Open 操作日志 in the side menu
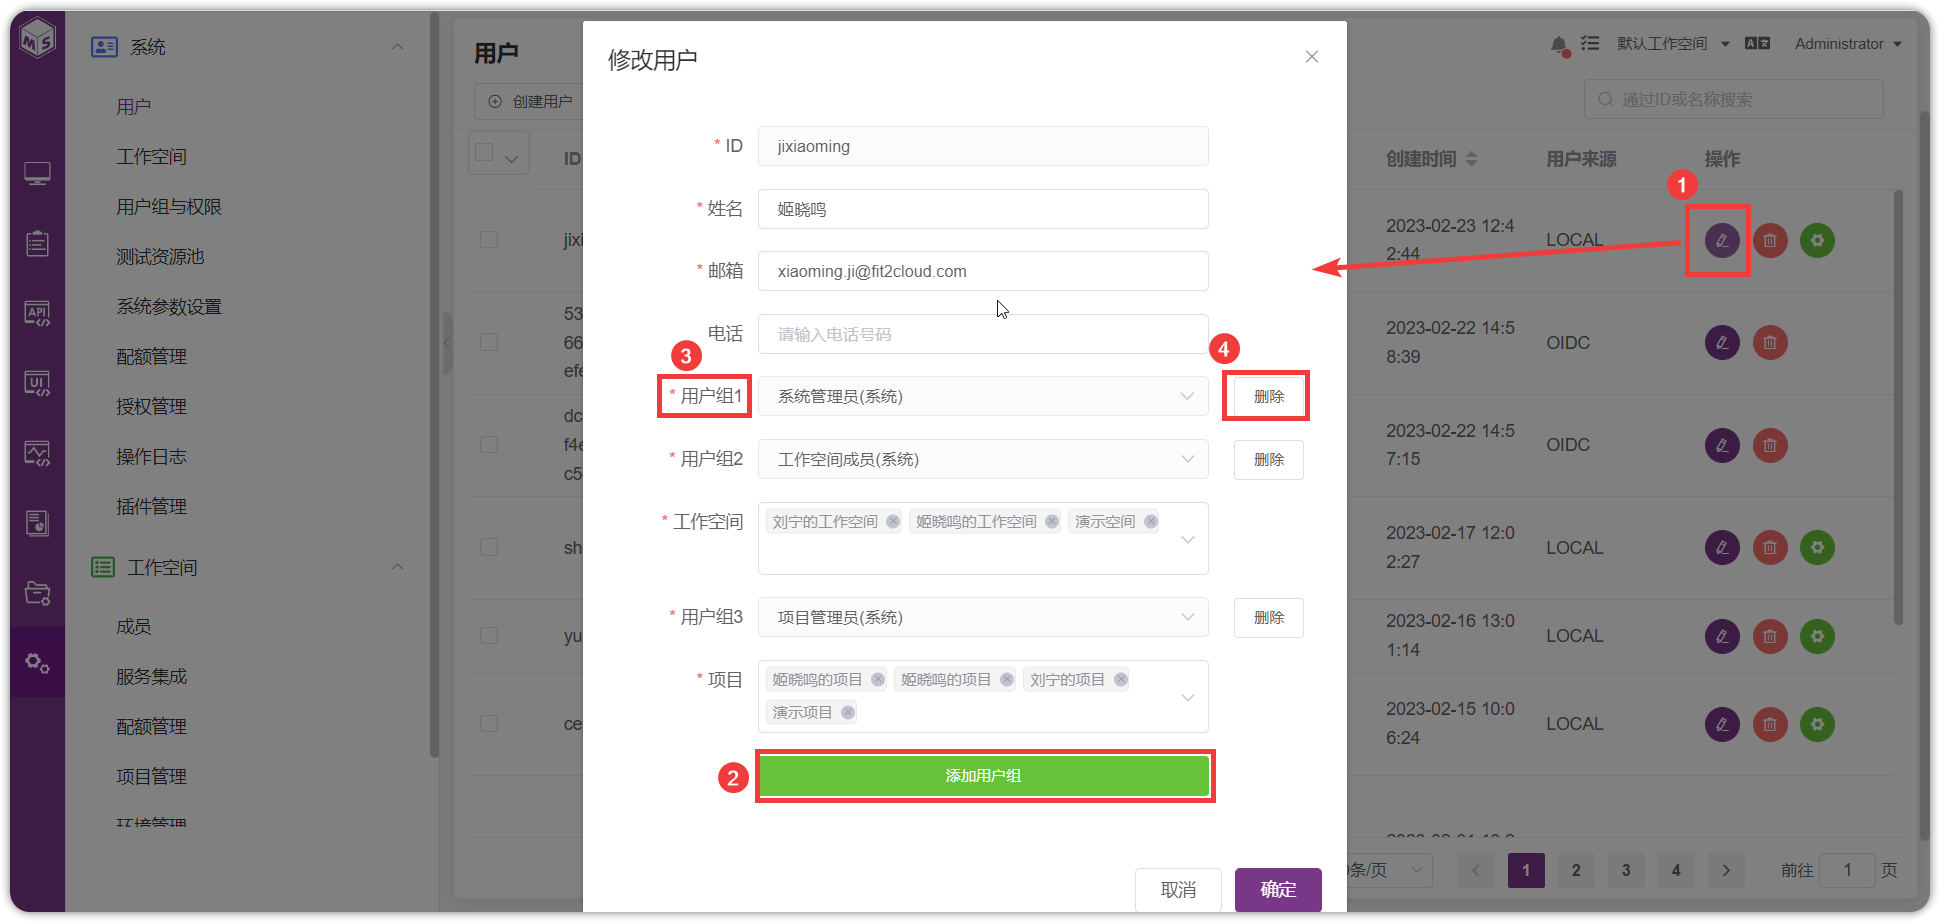This screenshot has width=1940, height=922. pos(151,457)
